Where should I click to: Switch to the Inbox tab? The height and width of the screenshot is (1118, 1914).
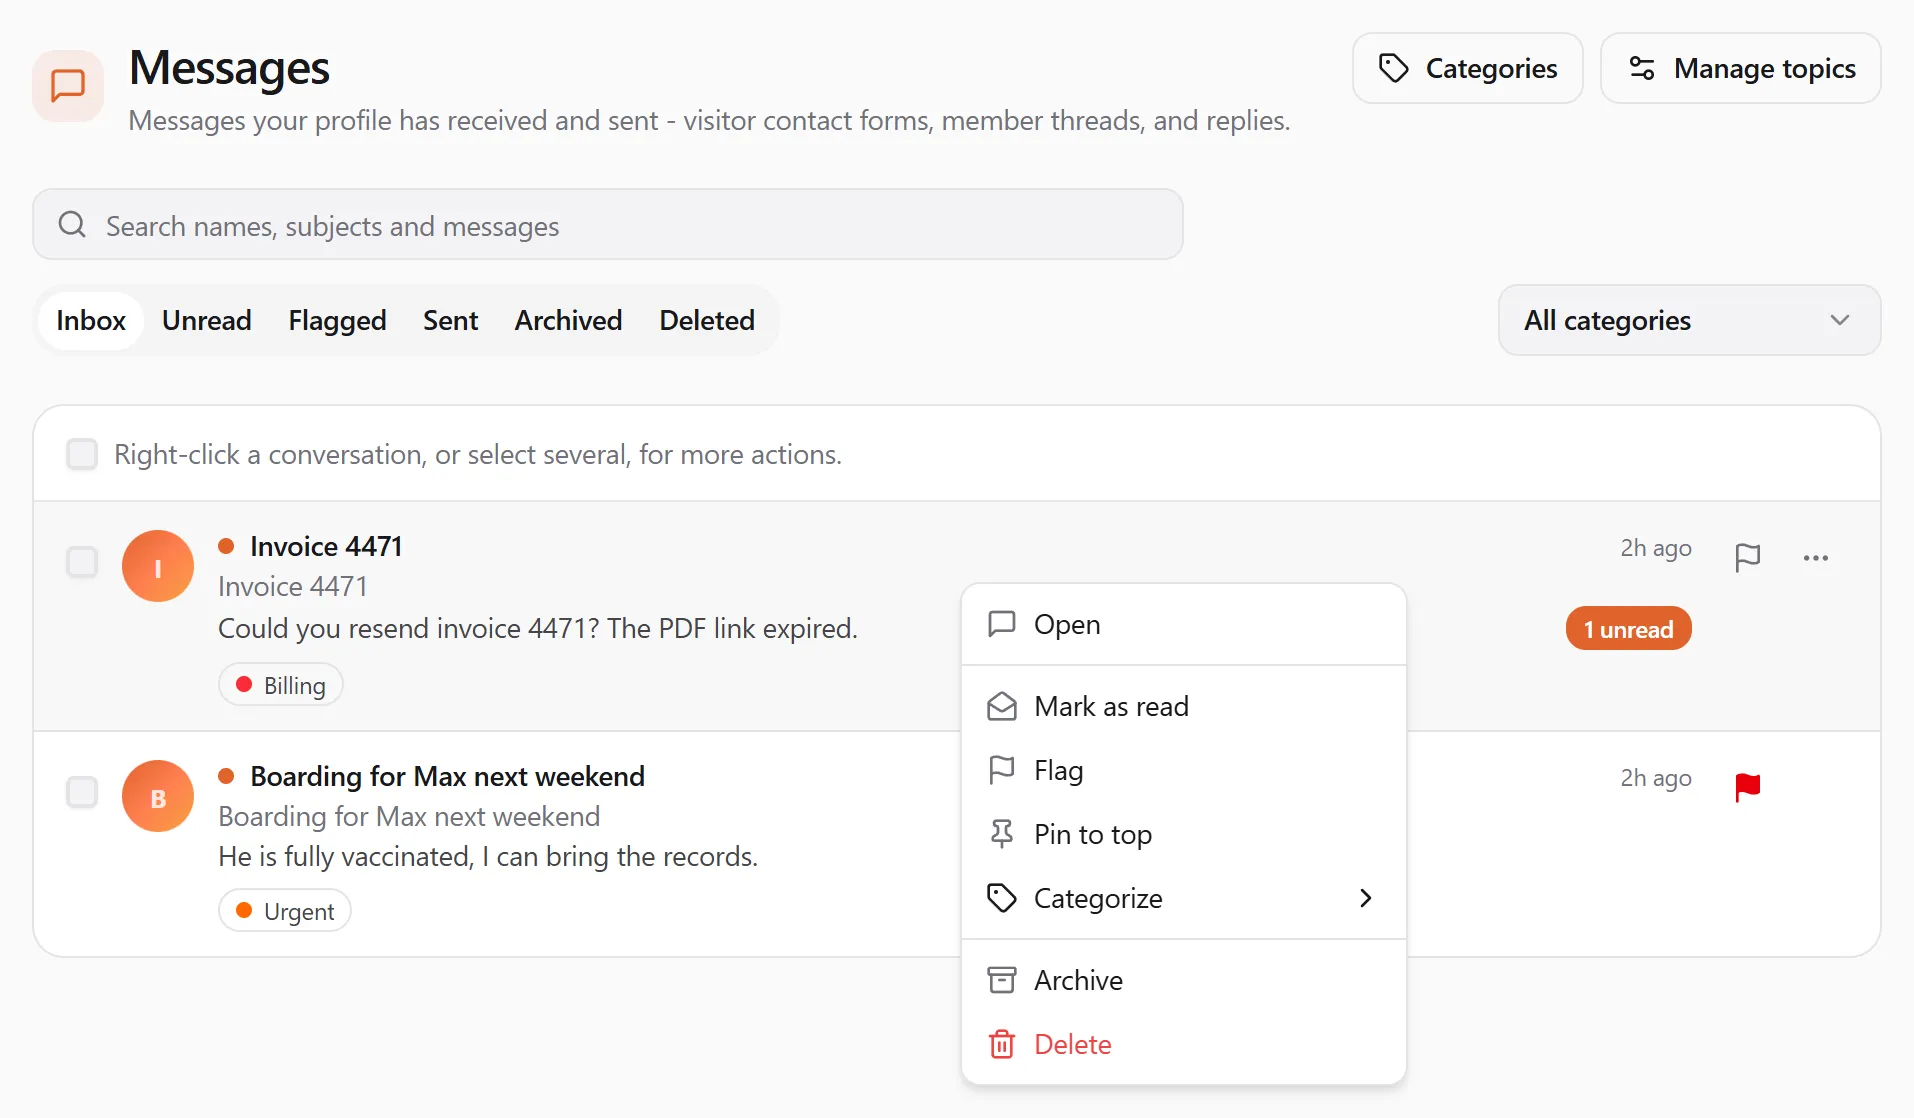click(x=91, y=320)
